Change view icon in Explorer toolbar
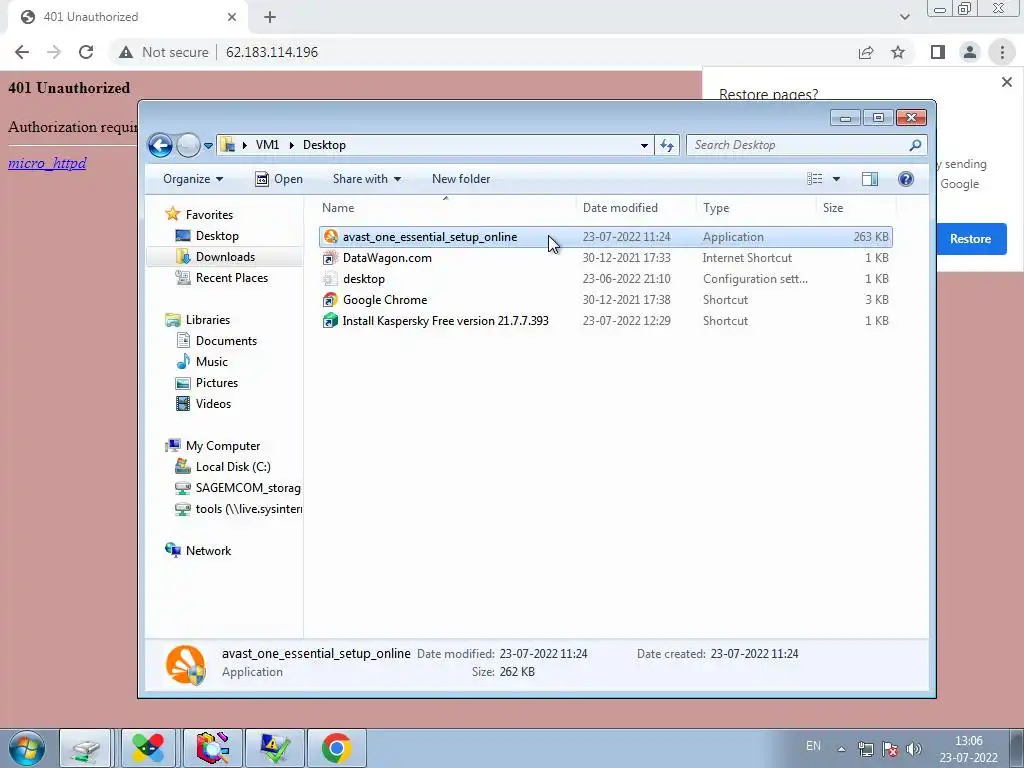 [814, 179]
